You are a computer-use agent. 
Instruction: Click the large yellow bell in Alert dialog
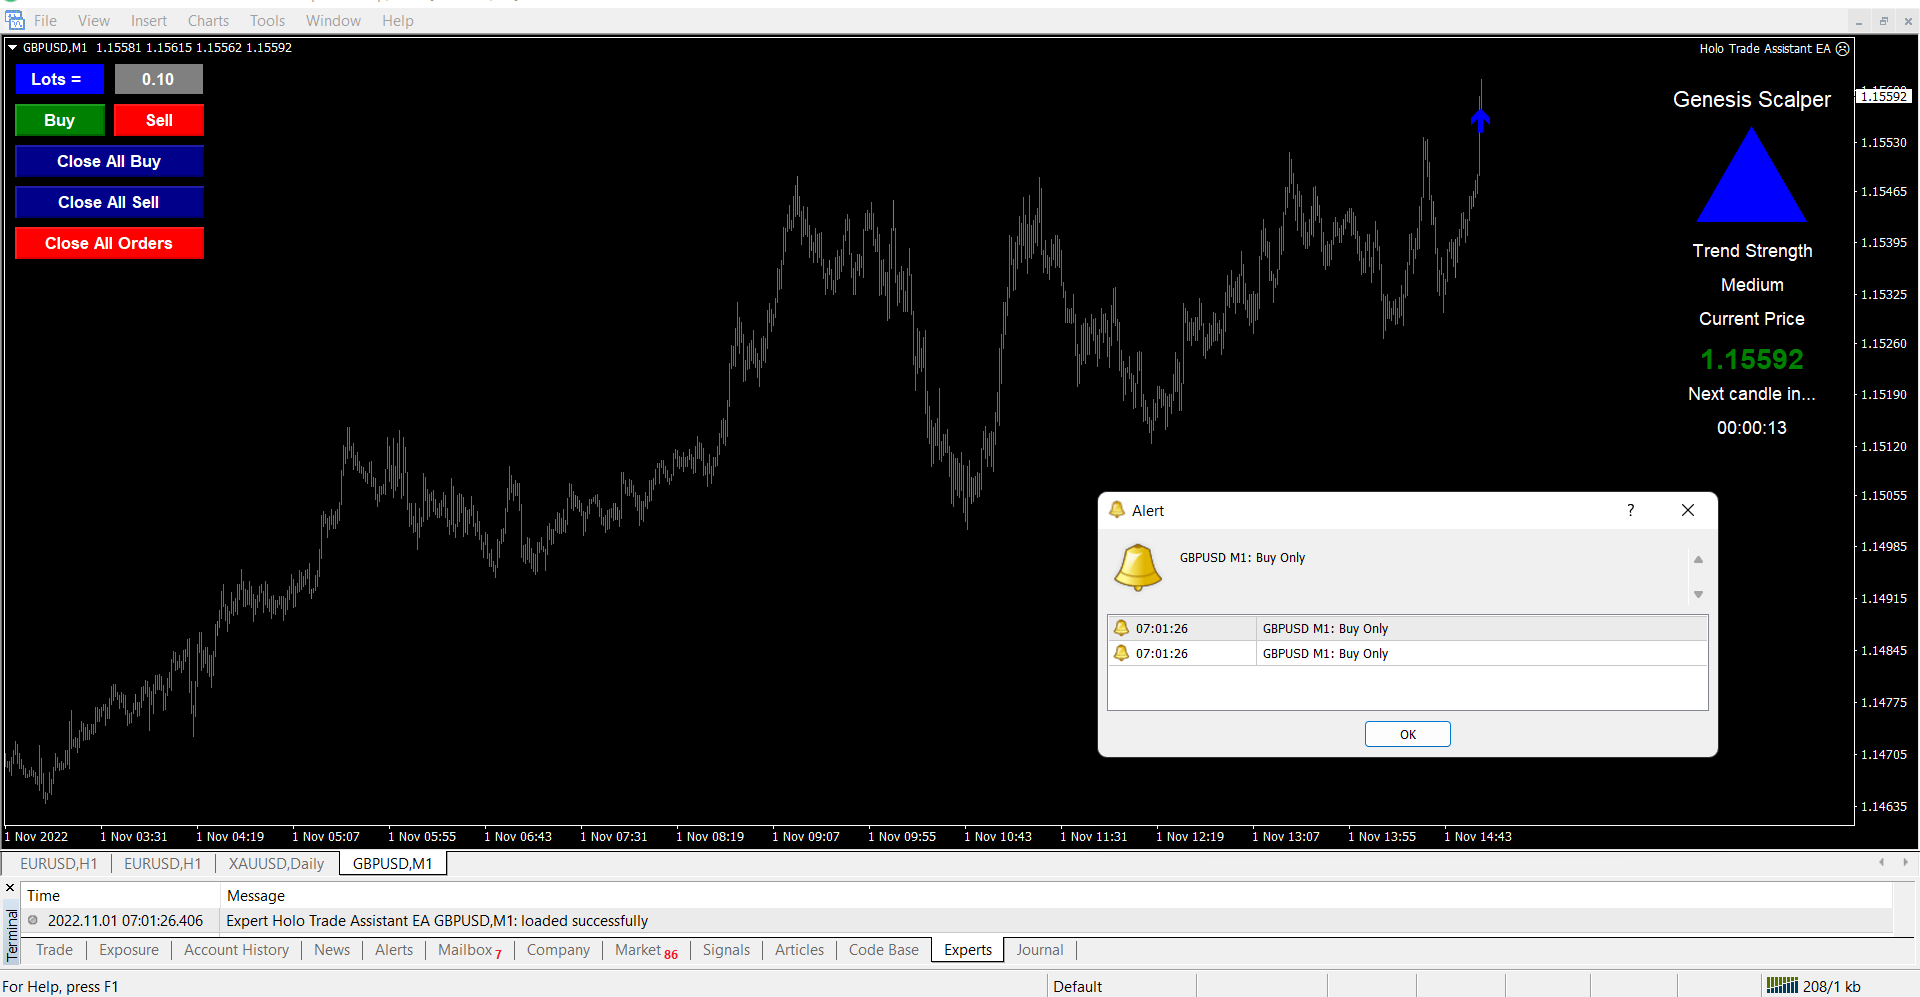click(x=1138, y=567)
